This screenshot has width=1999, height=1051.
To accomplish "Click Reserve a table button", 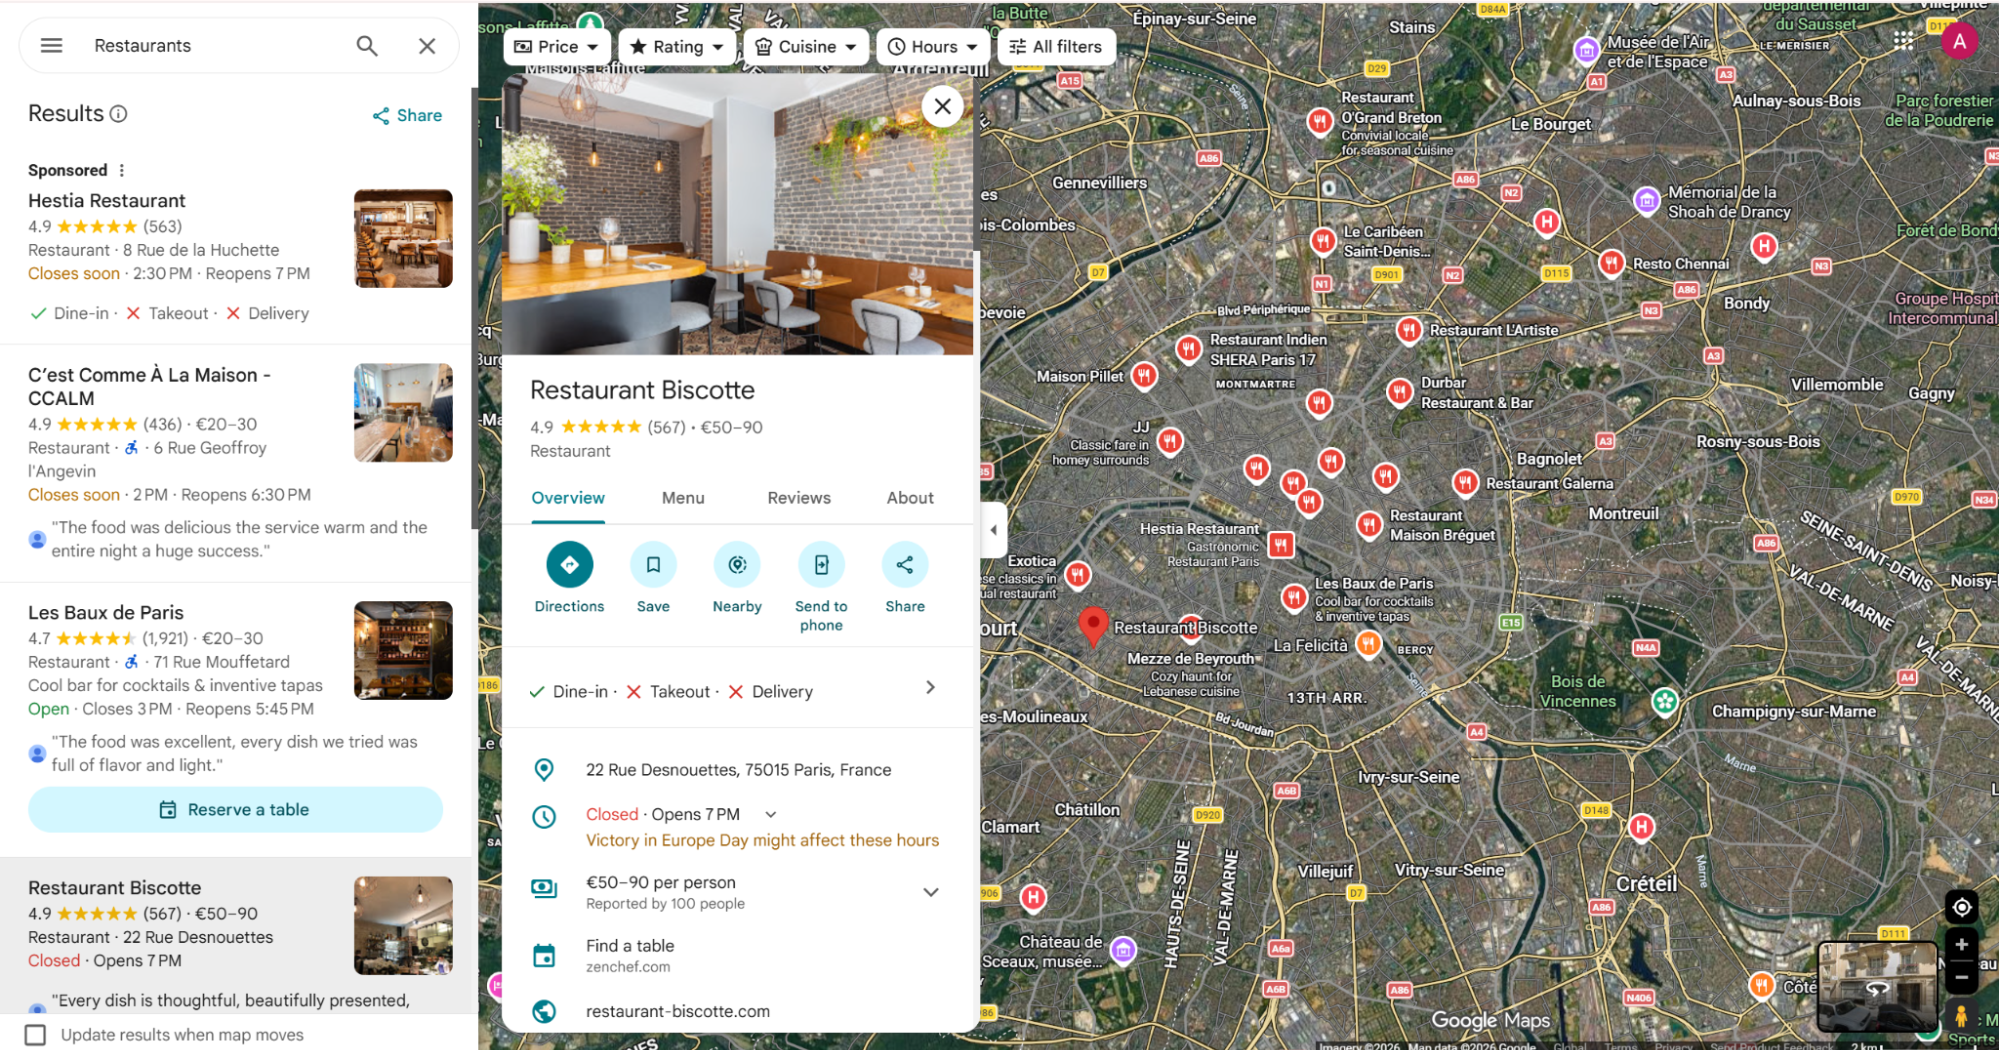I will 236,810.
